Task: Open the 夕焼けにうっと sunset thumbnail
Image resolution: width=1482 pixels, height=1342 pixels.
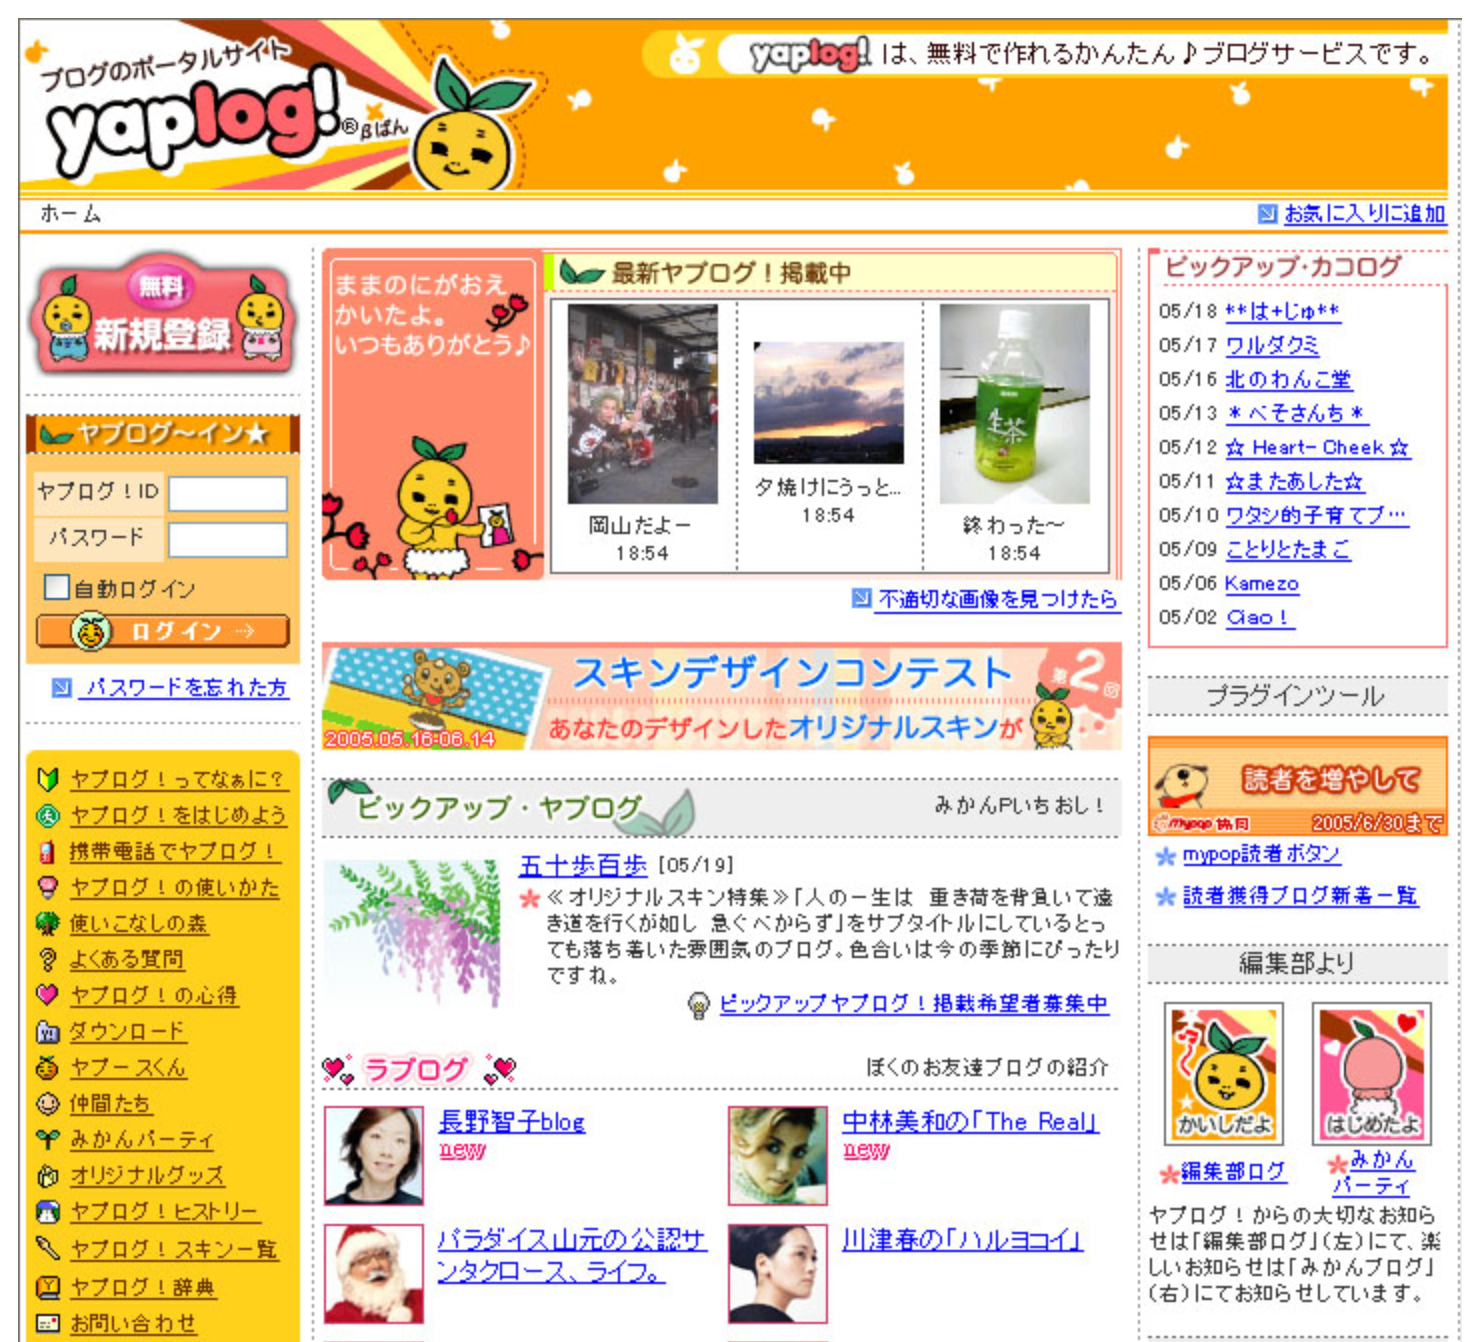Action: pyautogui.click(x=828, y=402)
